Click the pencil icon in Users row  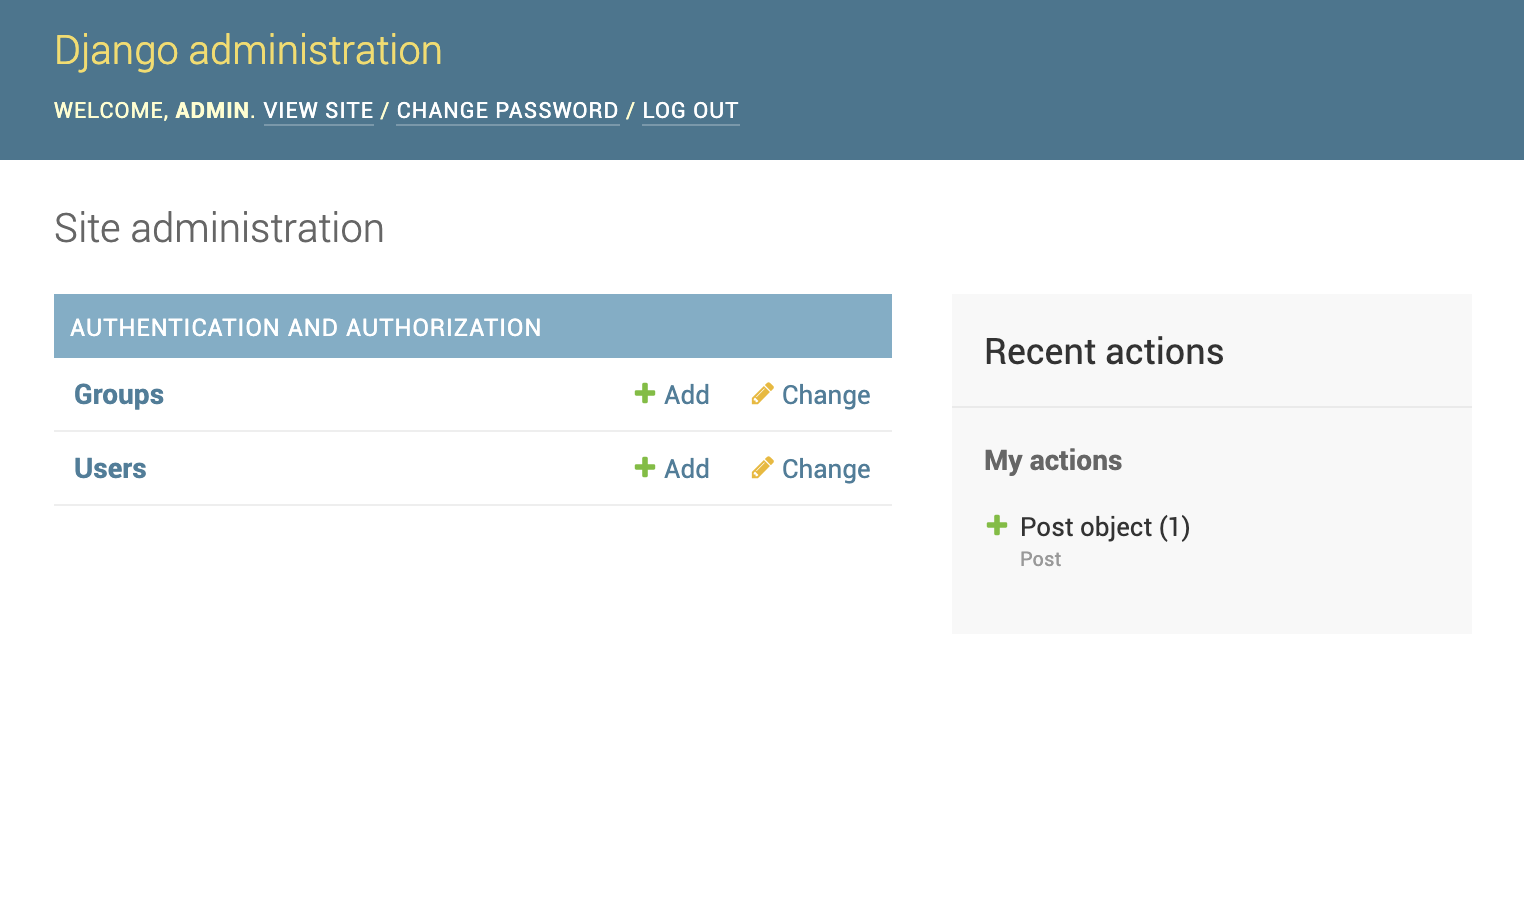tap(762, 468)
